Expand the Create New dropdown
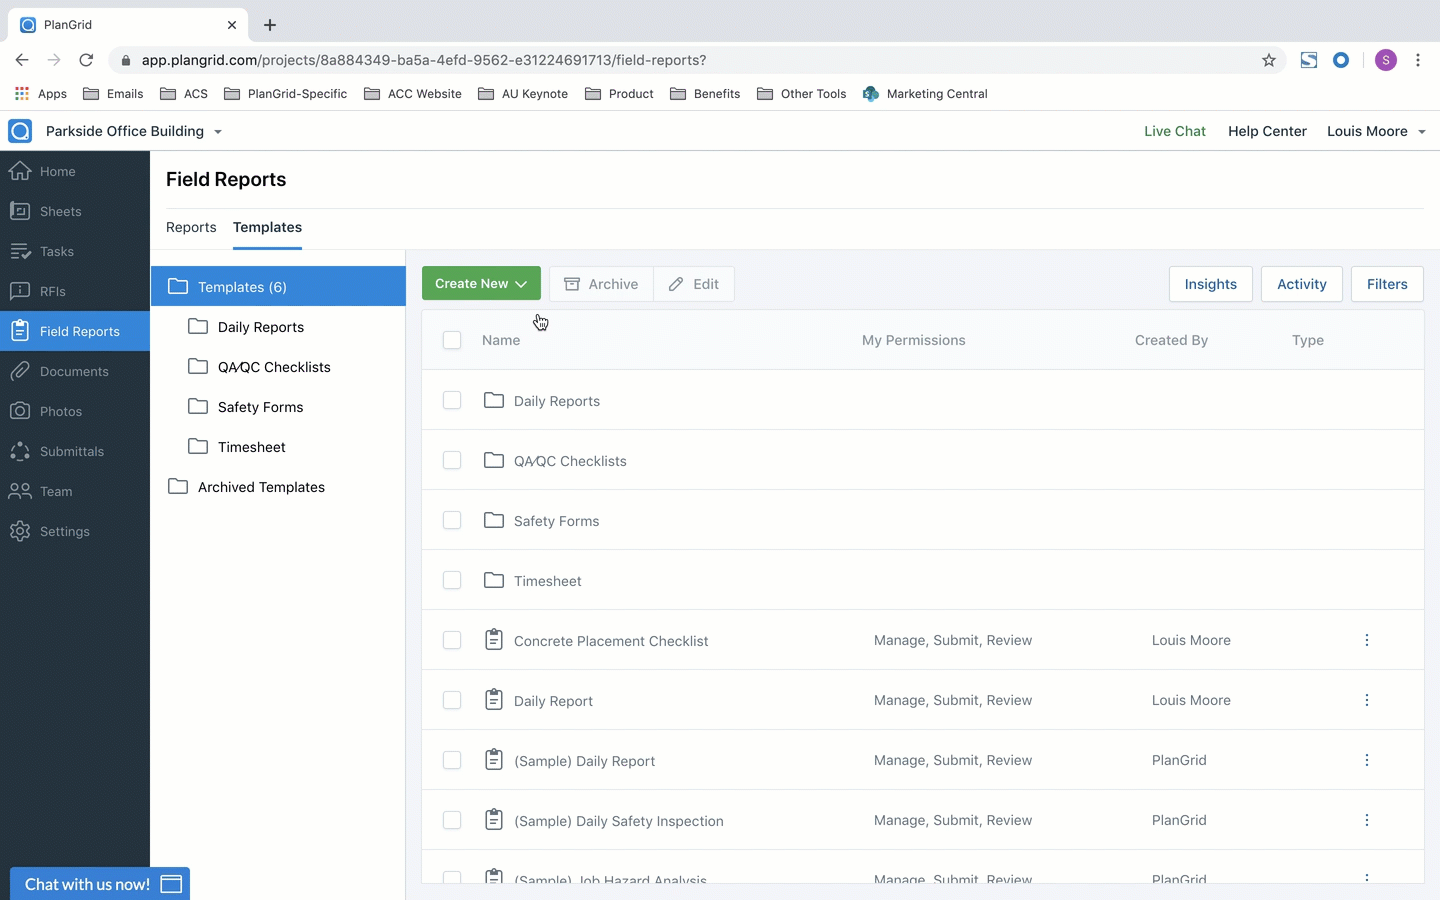The width and height of the screenshot is (1440, 900). 481,284
